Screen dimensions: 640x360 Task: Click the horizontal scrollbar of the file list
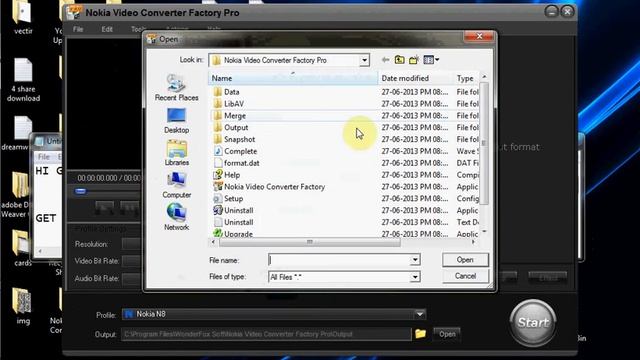309,242
